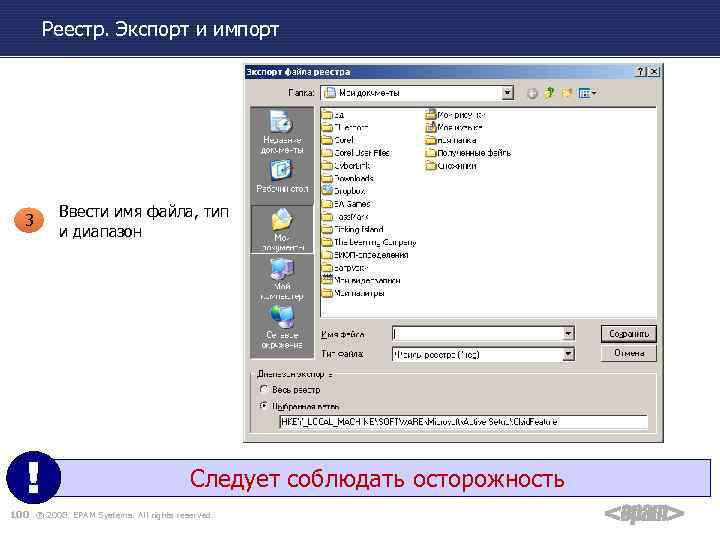Image resolution: width=720 pixels, height=540 pixels.
Task: Open Сетевое окружение in the places bar
Action: coord(281,327)
